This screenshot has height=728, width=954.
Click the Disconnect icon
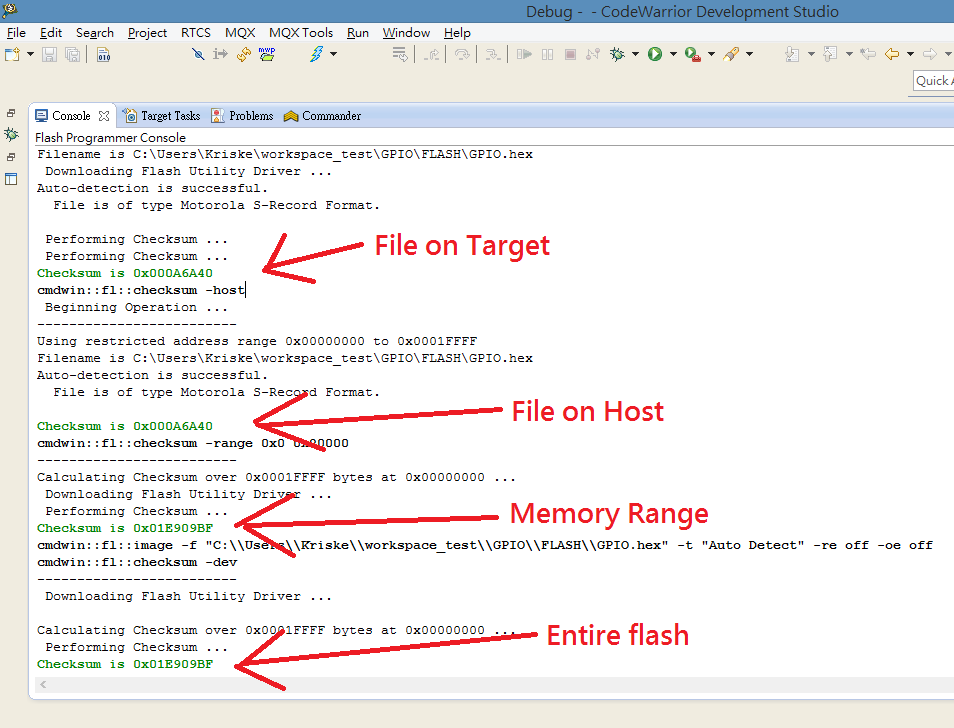tap(593, 55)
